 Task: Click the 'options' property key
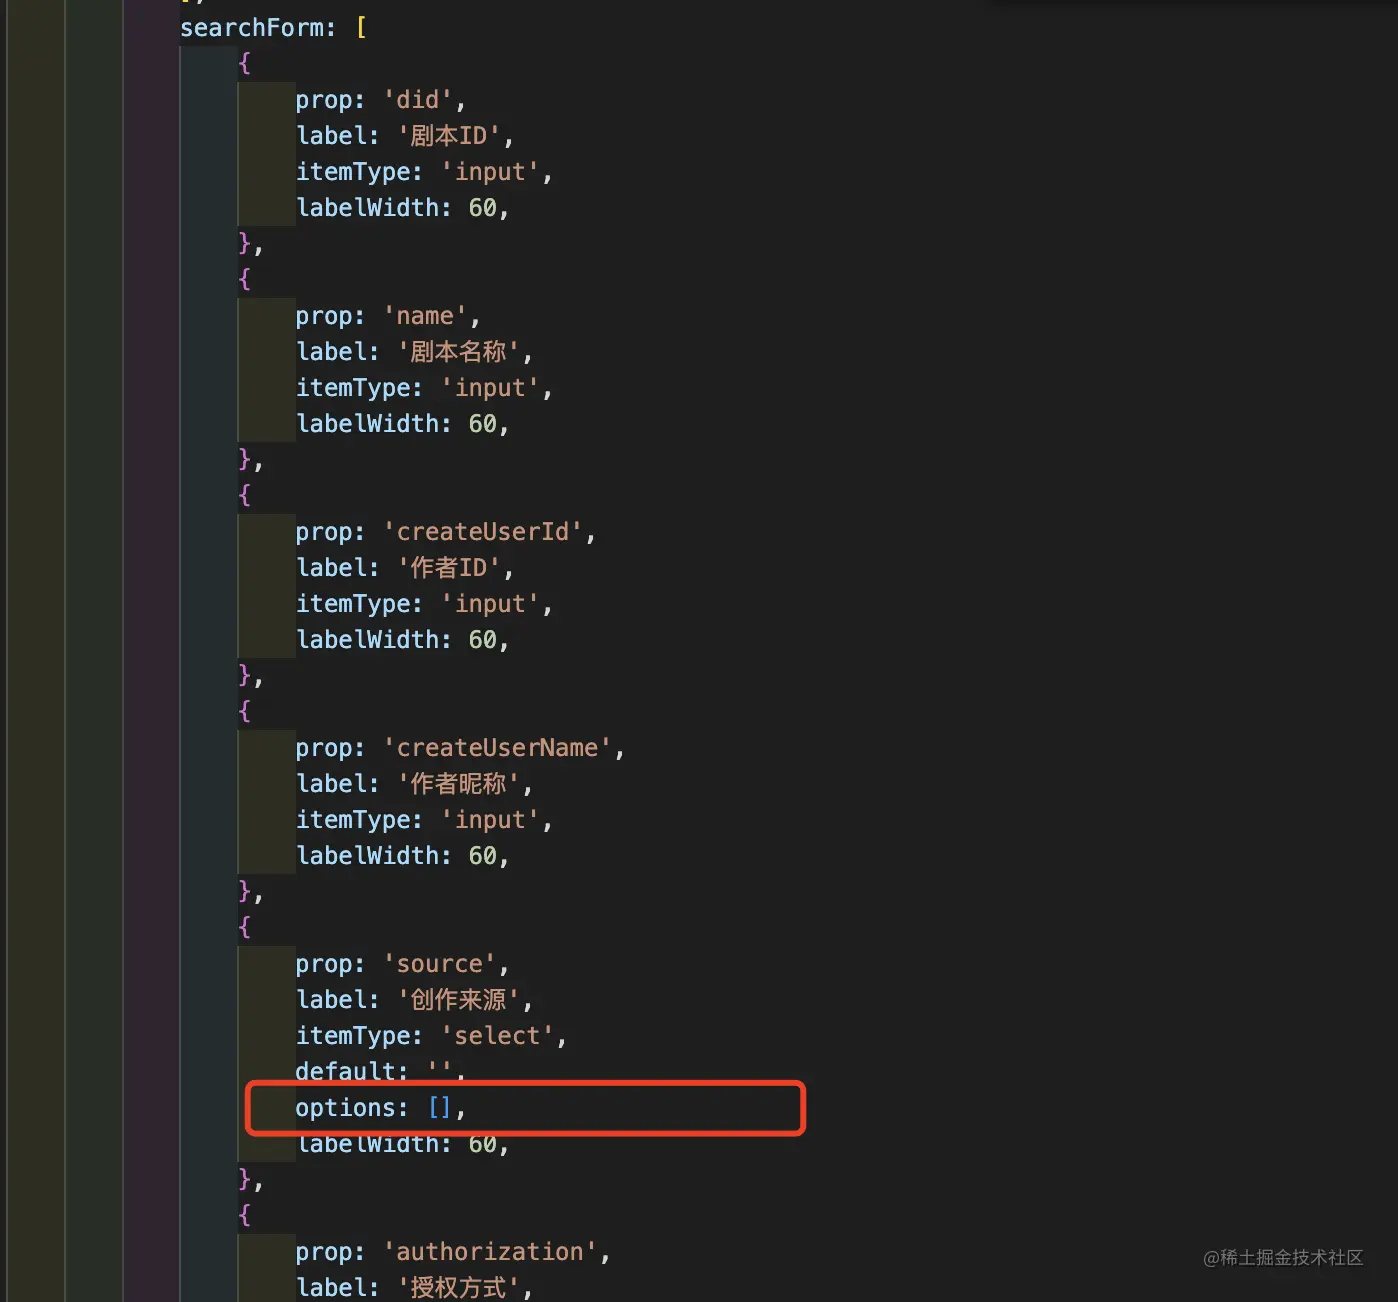(x=345, y=1108)
